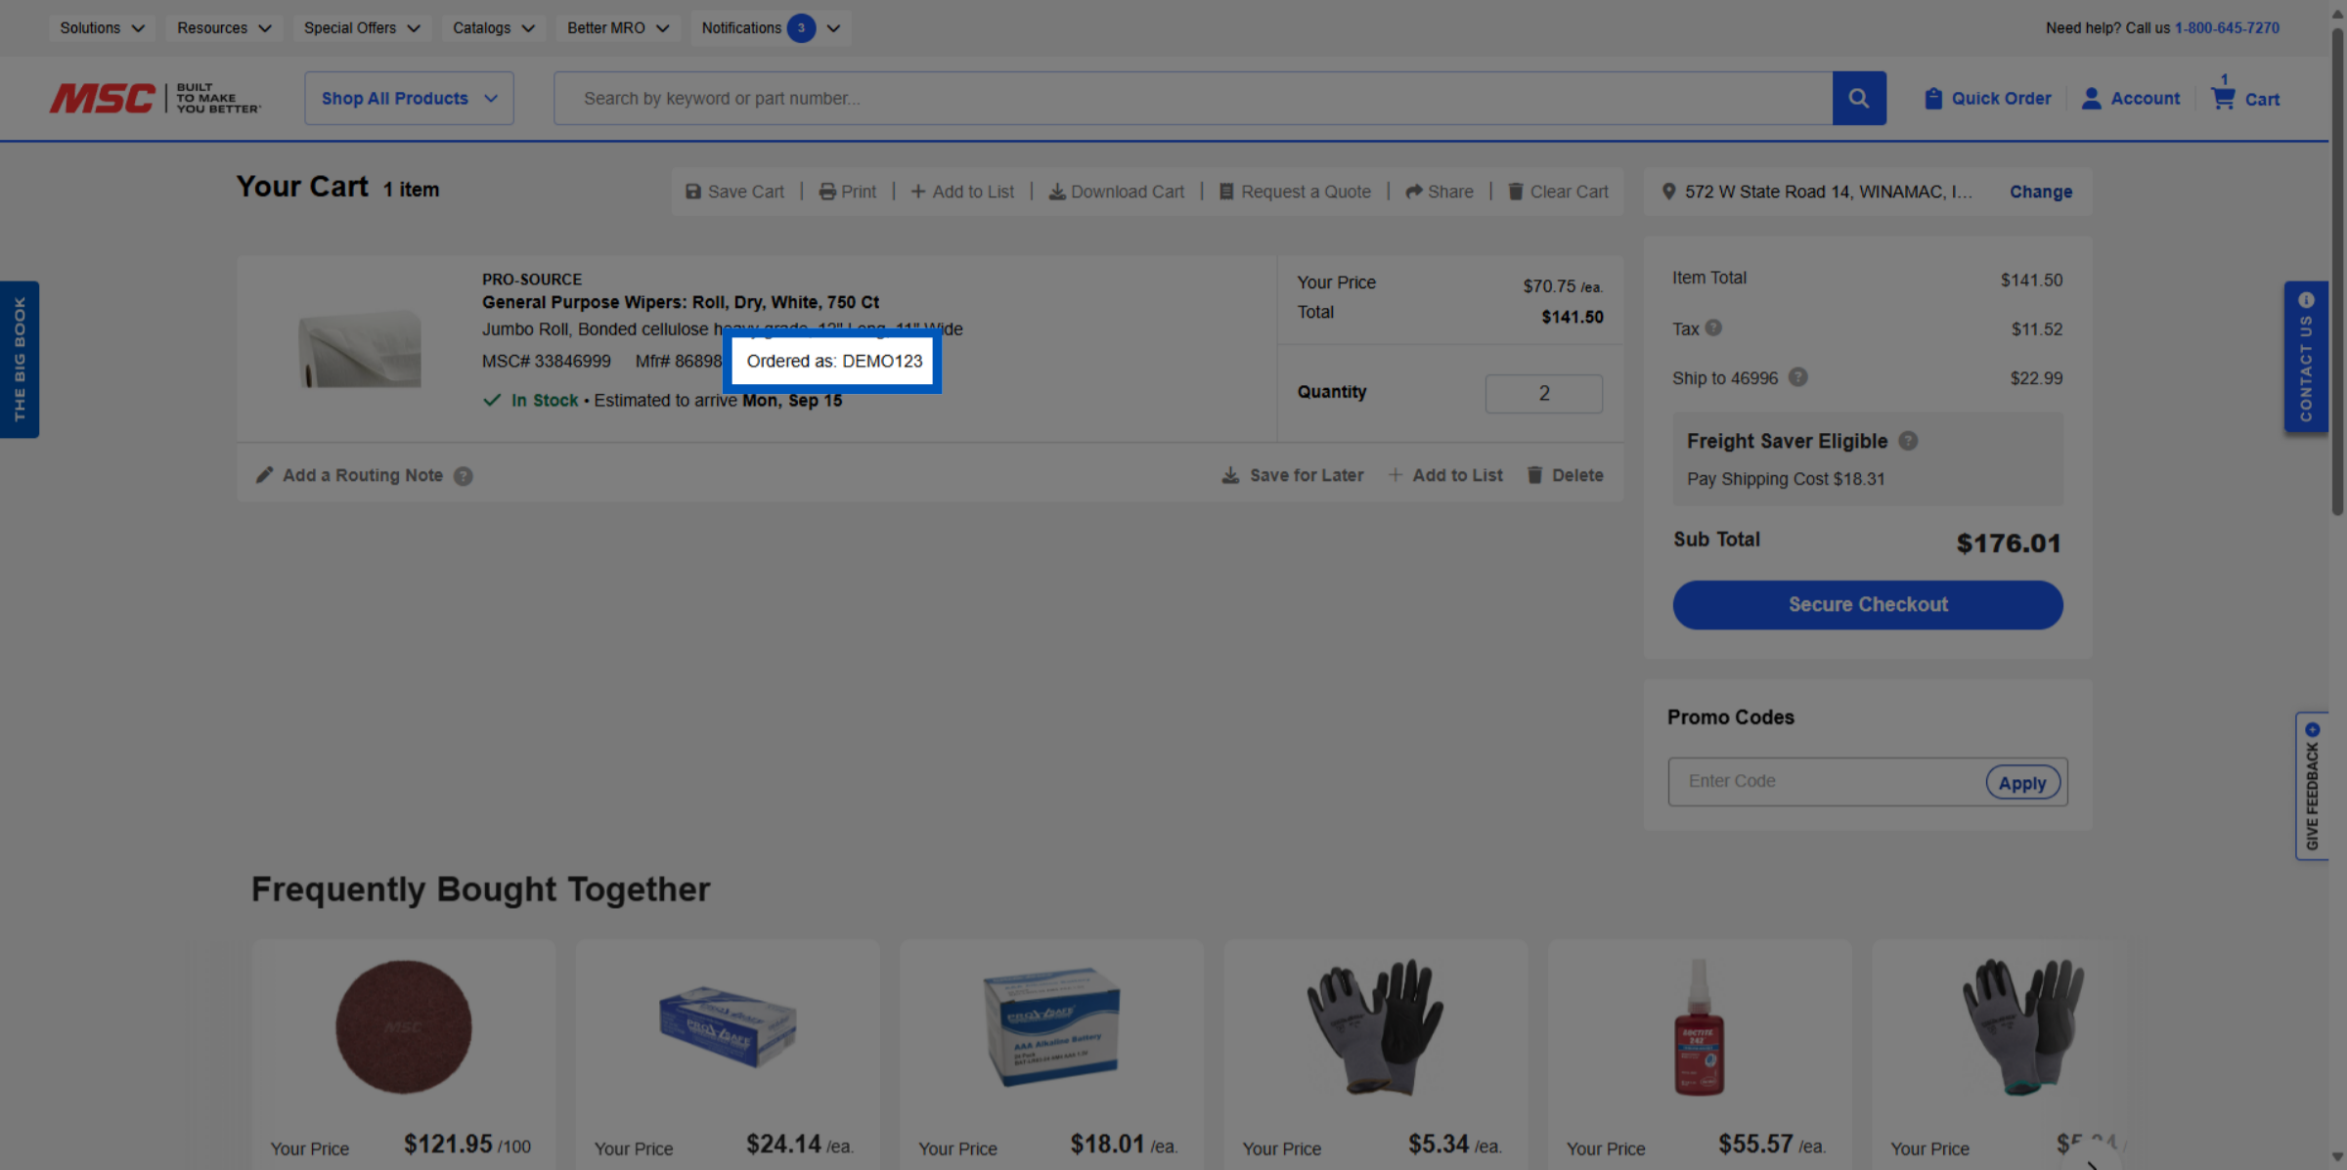Image resolution: width=2347 pixels, height=1170 pixels.
Task: Click Add to List in cart toolbar
Action: [x=962, y=191]
